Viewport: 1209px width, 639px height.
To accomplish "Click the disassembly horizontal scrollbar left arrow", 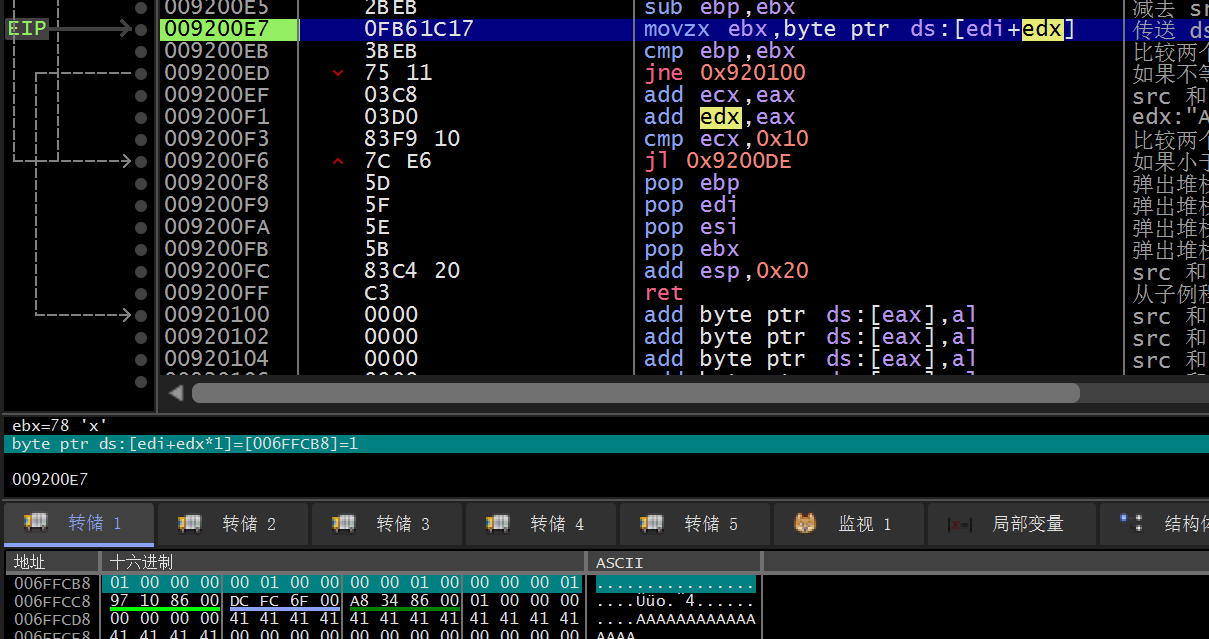I will coord(176,393).
